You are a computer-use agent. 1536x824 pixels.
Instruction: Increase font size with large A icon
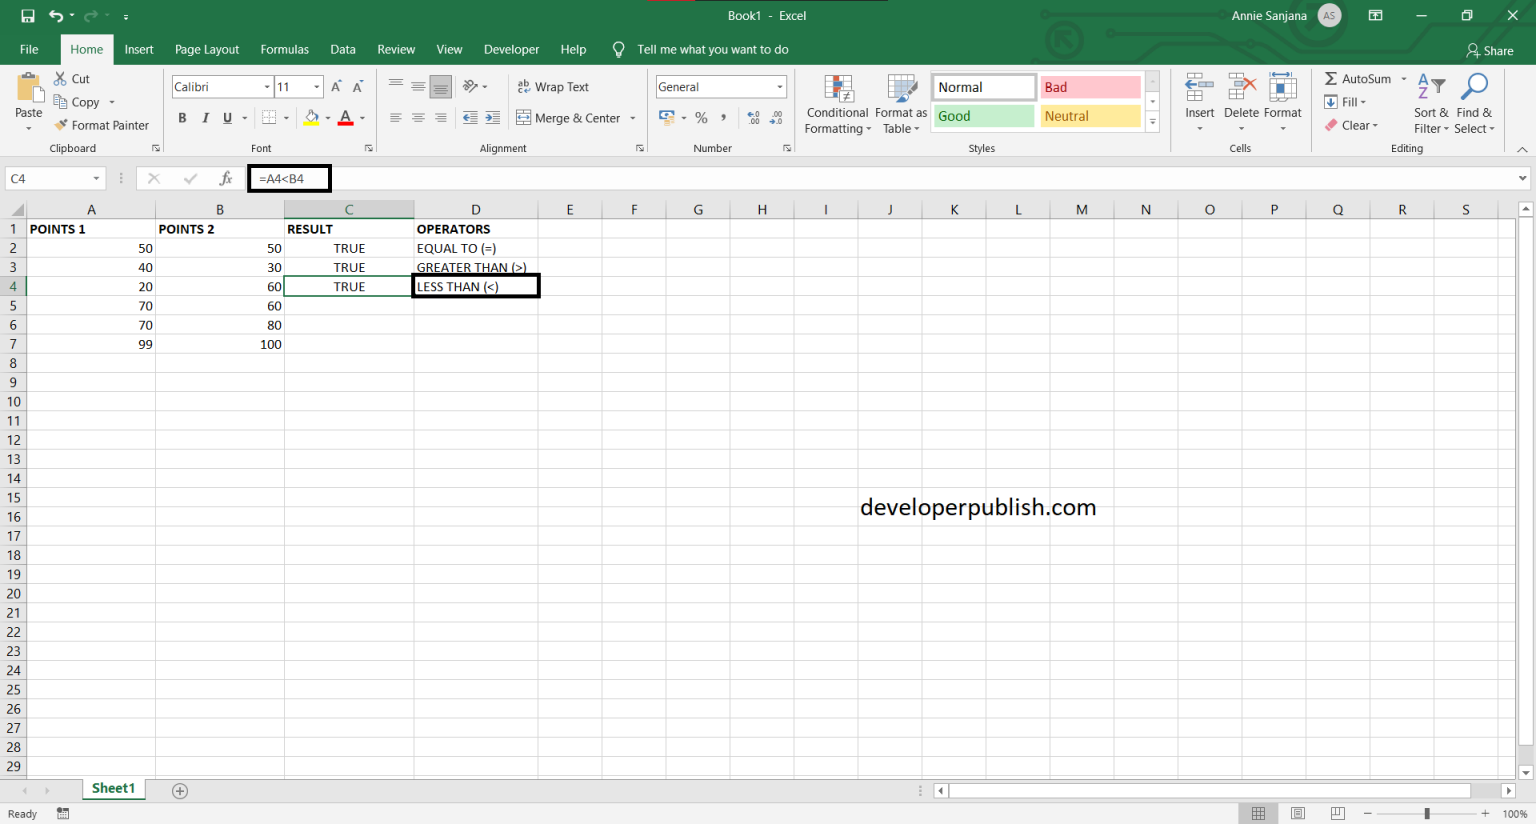coord(337,87)
